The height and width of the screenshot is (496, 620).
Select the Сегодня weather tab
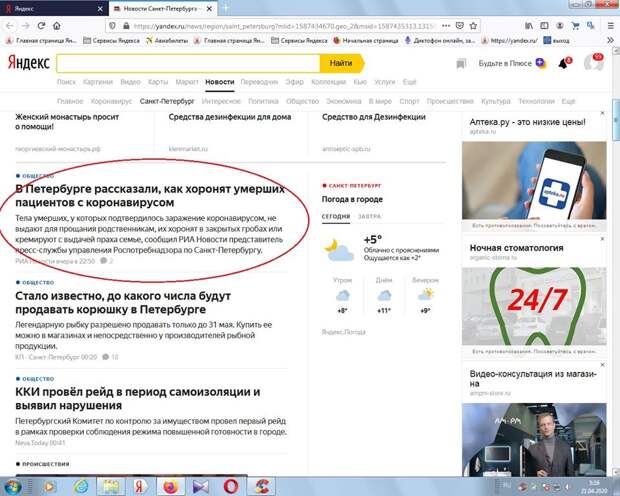click(x=336, y=216)
